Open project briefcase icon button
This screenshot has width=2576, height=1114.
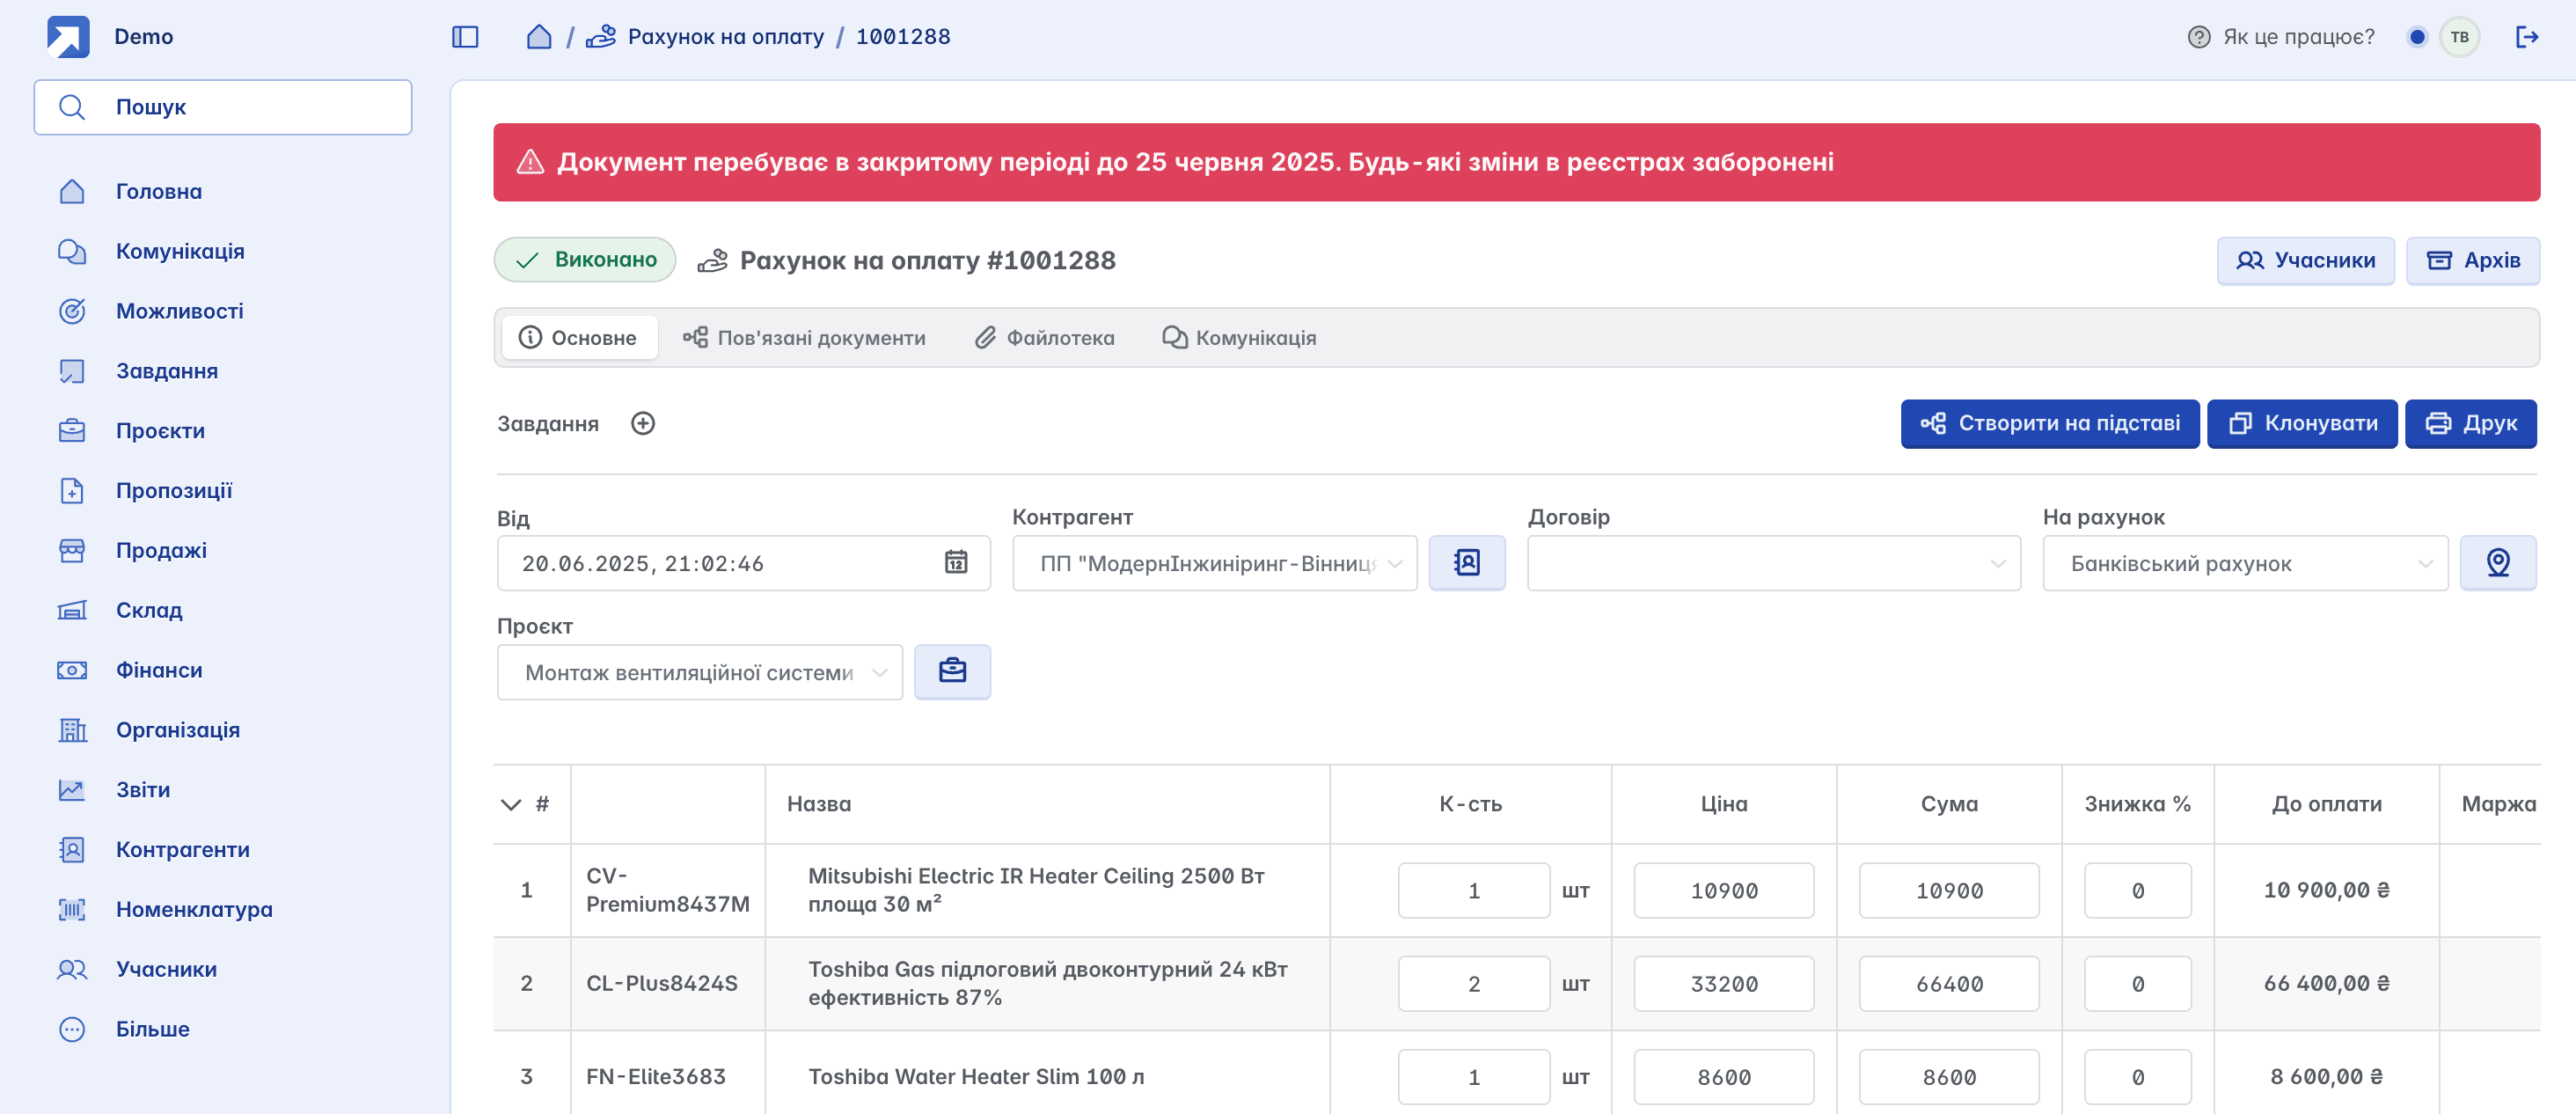click(952, 671)
